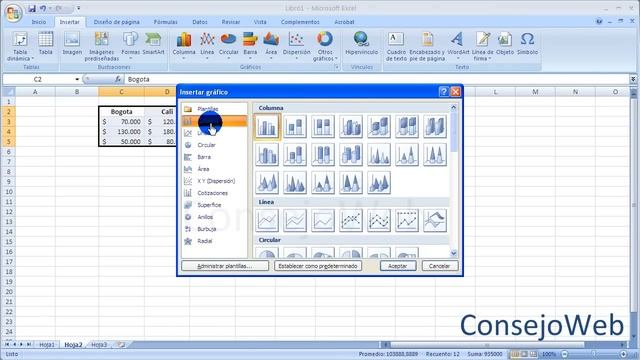Open the Área chart gallery
The image size is (640, 360).
coord(271,46)
